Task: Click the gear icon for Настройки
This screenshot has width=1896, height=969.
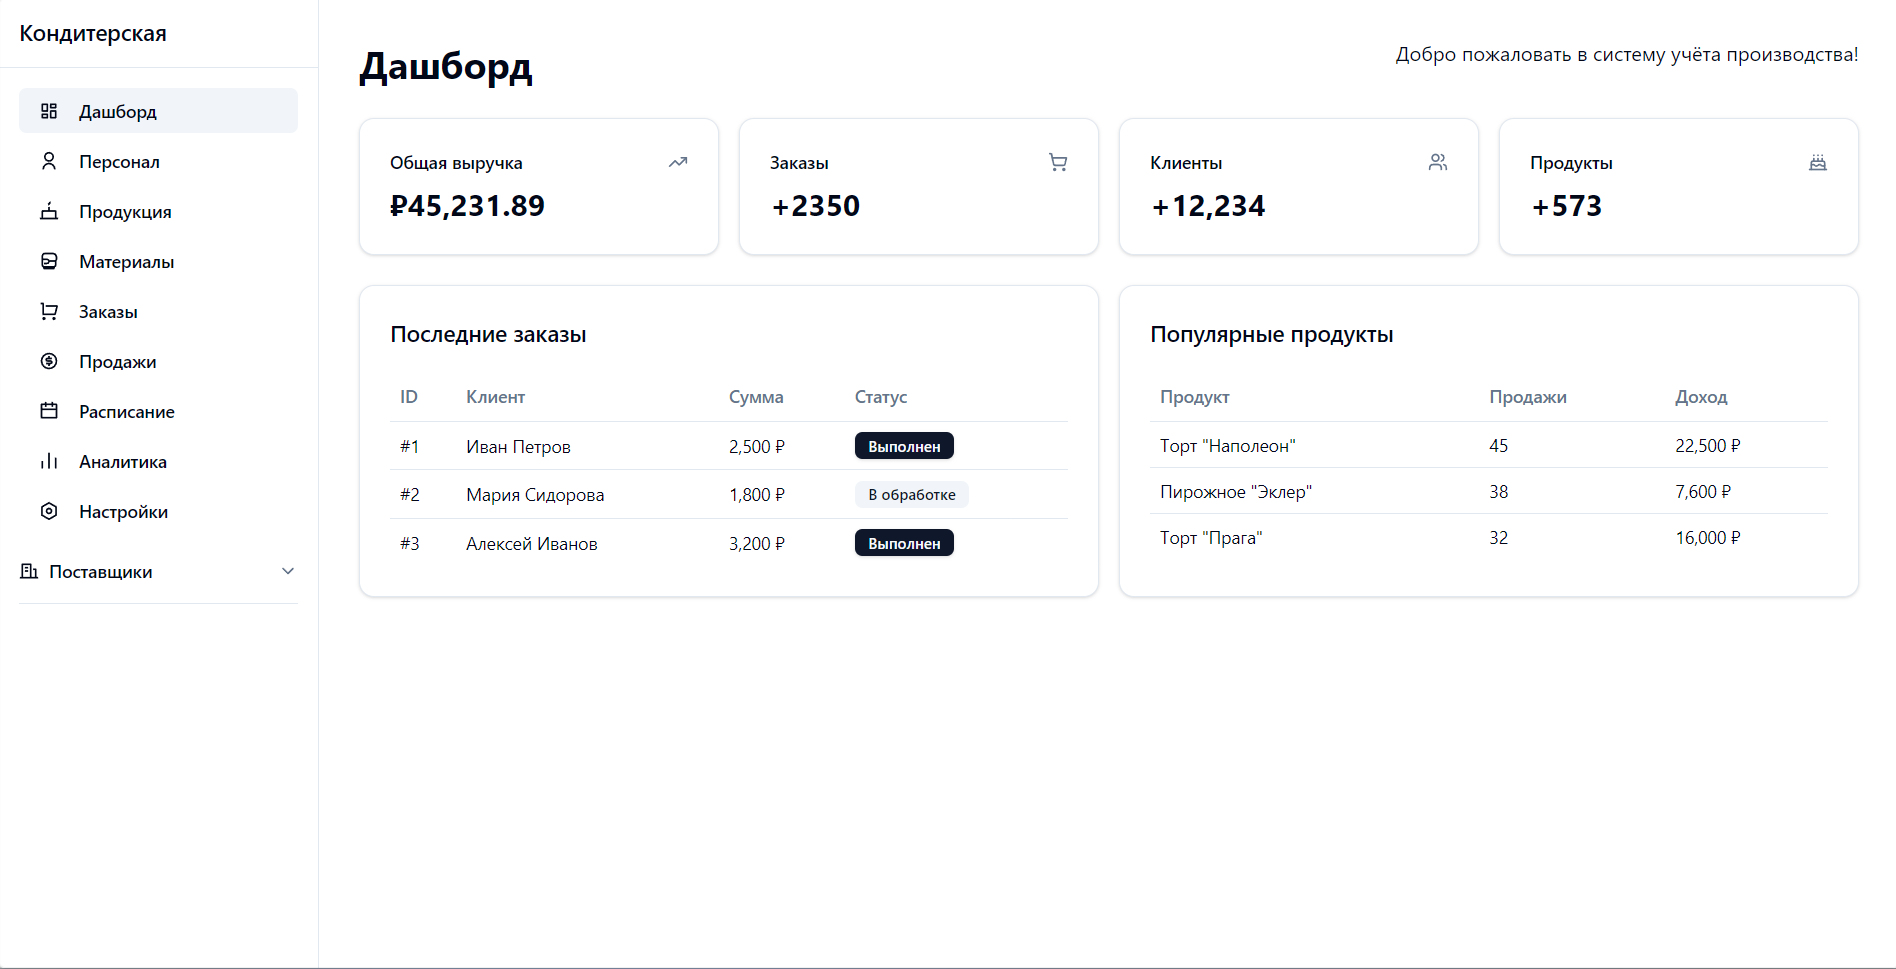Action: click(49, 511)
